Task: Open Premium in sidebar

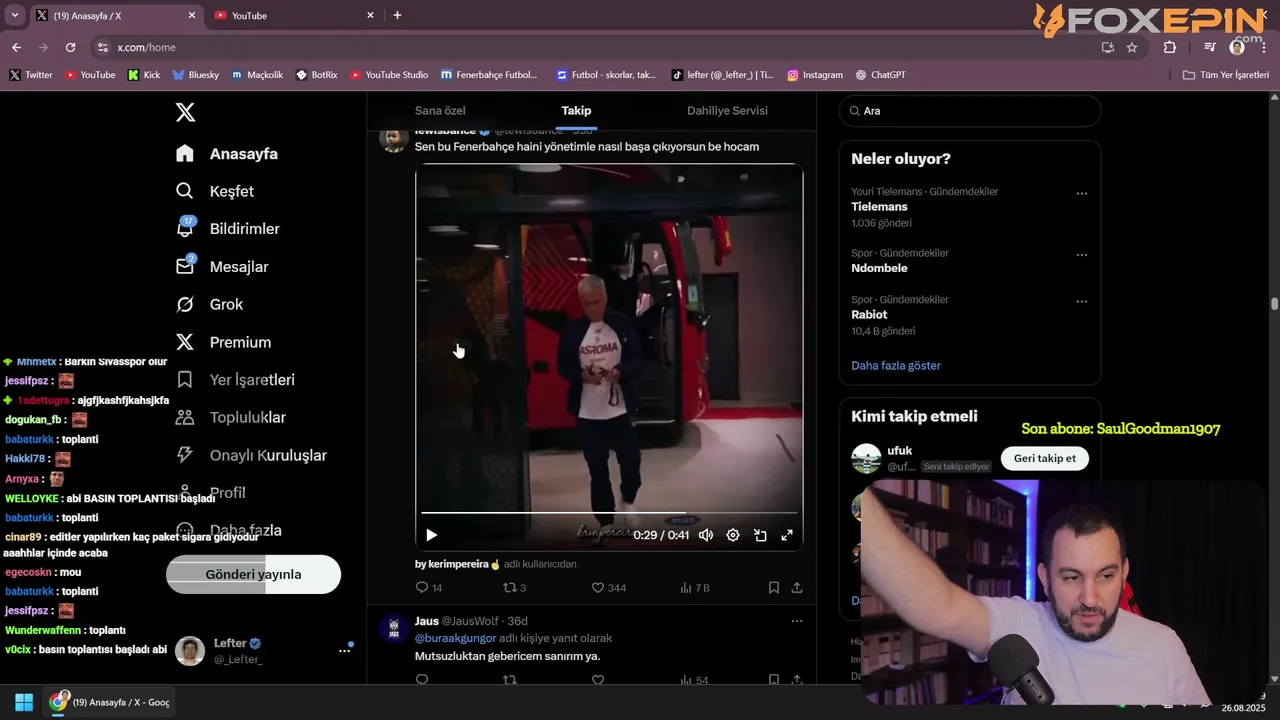Action: tap(223, 342)
